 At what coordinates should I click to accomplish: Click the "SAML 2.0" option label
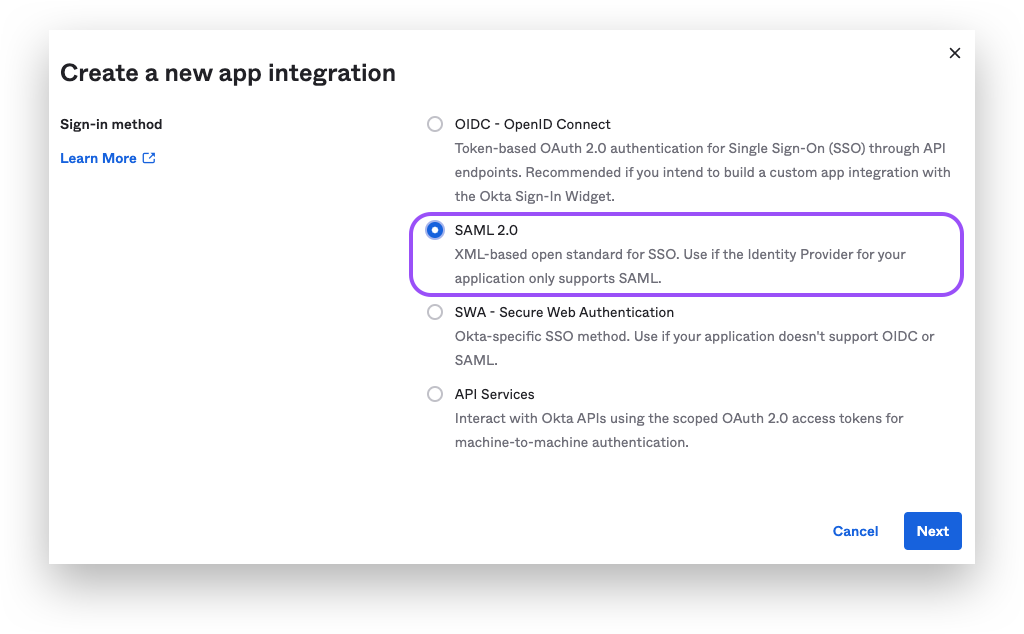[x=486, y=230]
